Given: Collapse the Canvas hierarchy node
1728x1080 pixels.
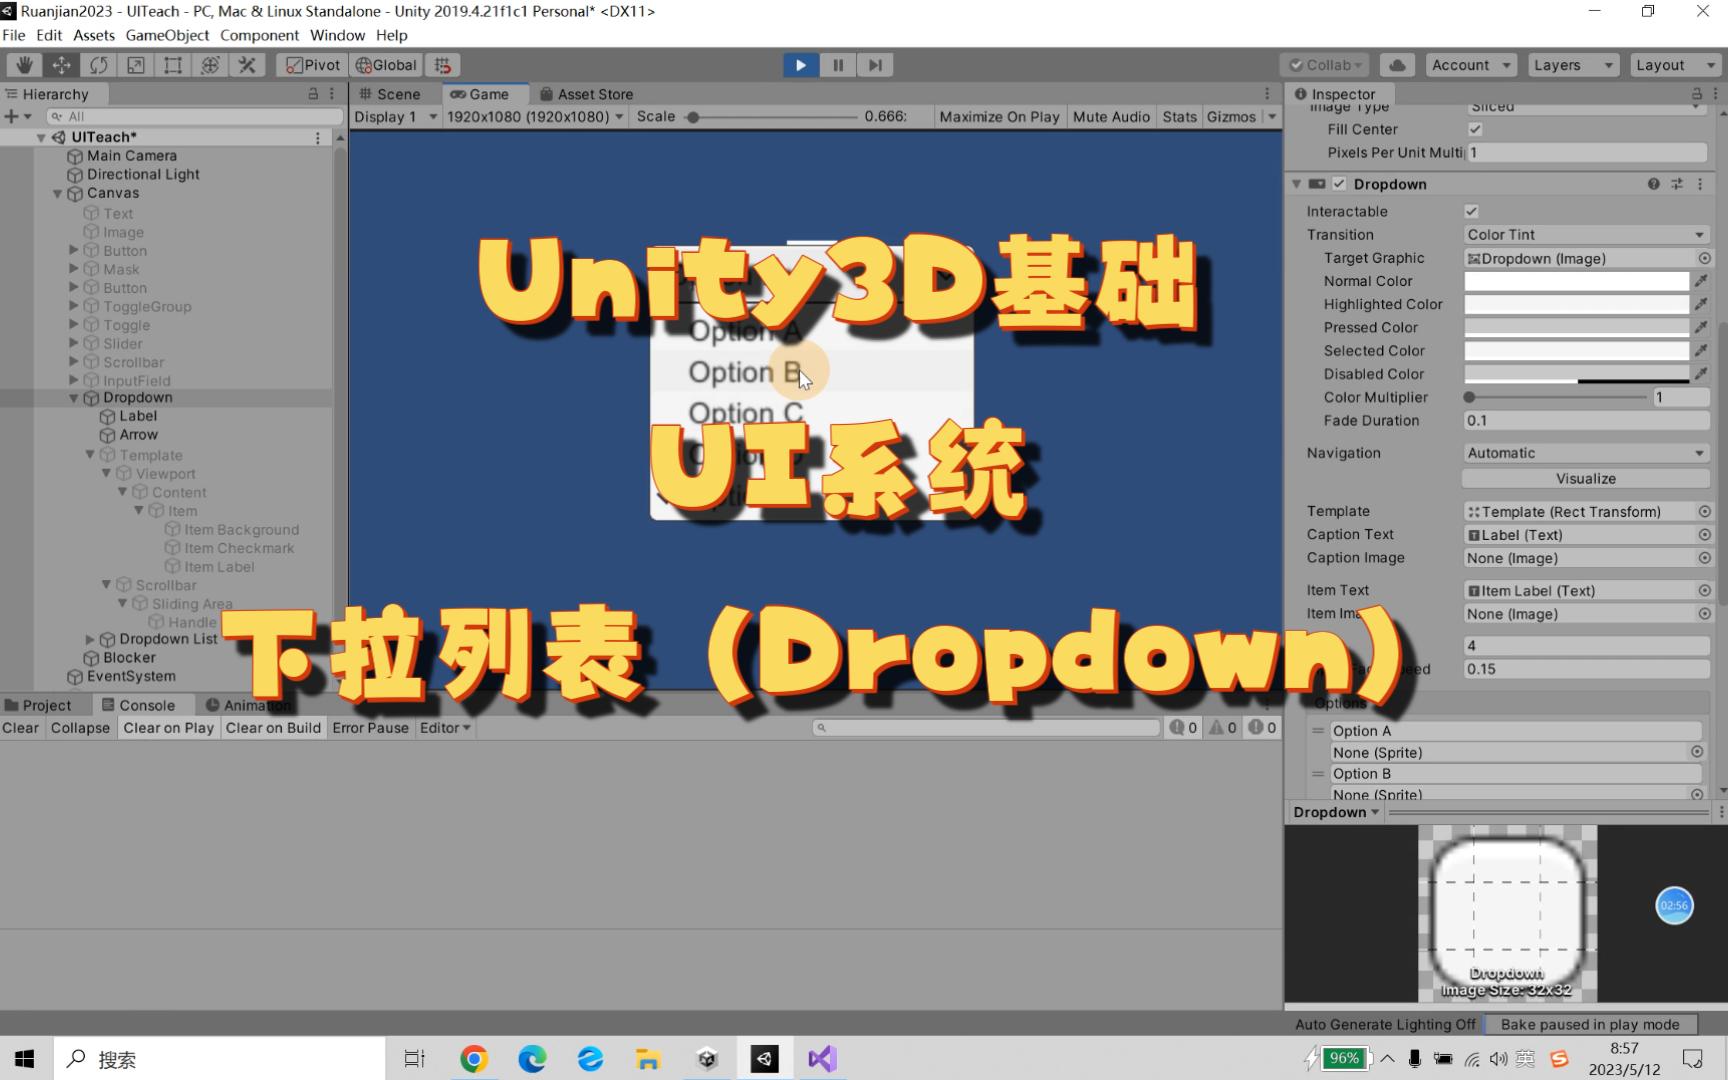Looking at the screenshot, I should pyautogui.click(x=57, y=194).
